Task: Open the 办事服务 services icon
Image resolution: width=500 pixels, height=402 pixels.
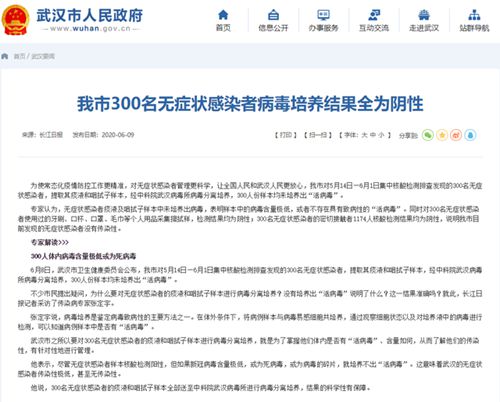Action: pyautogui.click(x=323, y=15)
